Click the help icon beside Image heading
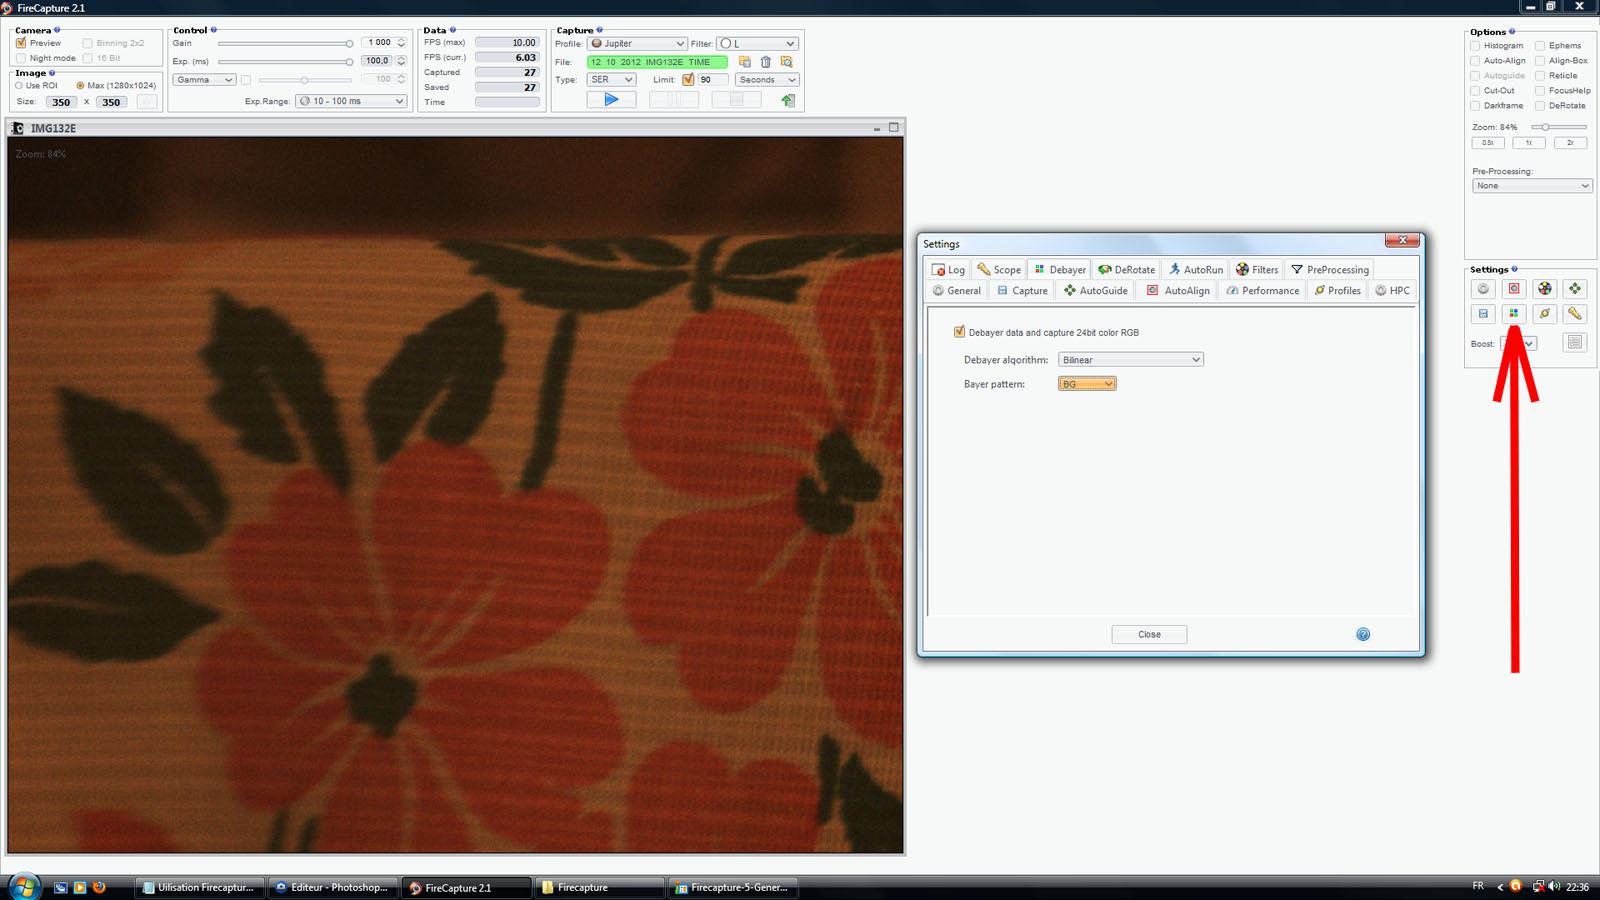 click(x=52, y=73)
